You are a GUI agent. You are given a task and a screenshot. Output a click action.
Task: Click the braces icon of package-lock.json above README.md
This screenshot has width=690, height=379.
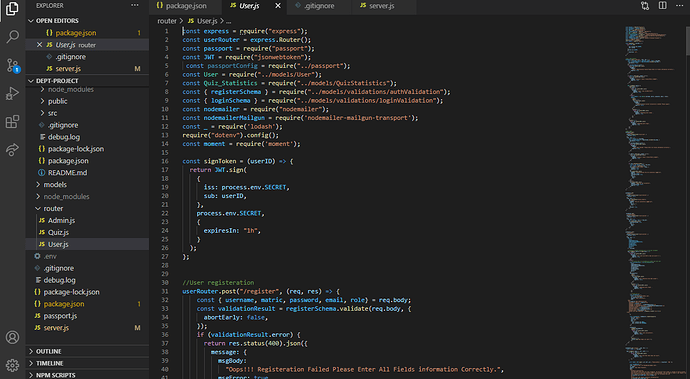[x=42, y=149]
